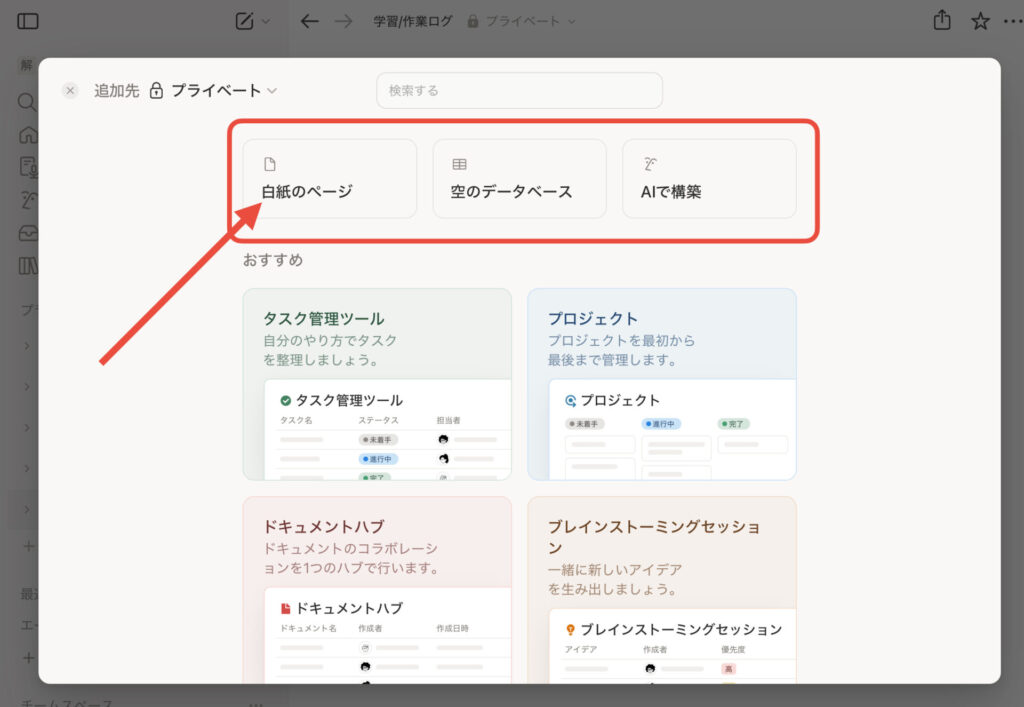1024x707 pixels.
Task: Open the プライベート dropdown in top bar
Action: click(522, 22)
